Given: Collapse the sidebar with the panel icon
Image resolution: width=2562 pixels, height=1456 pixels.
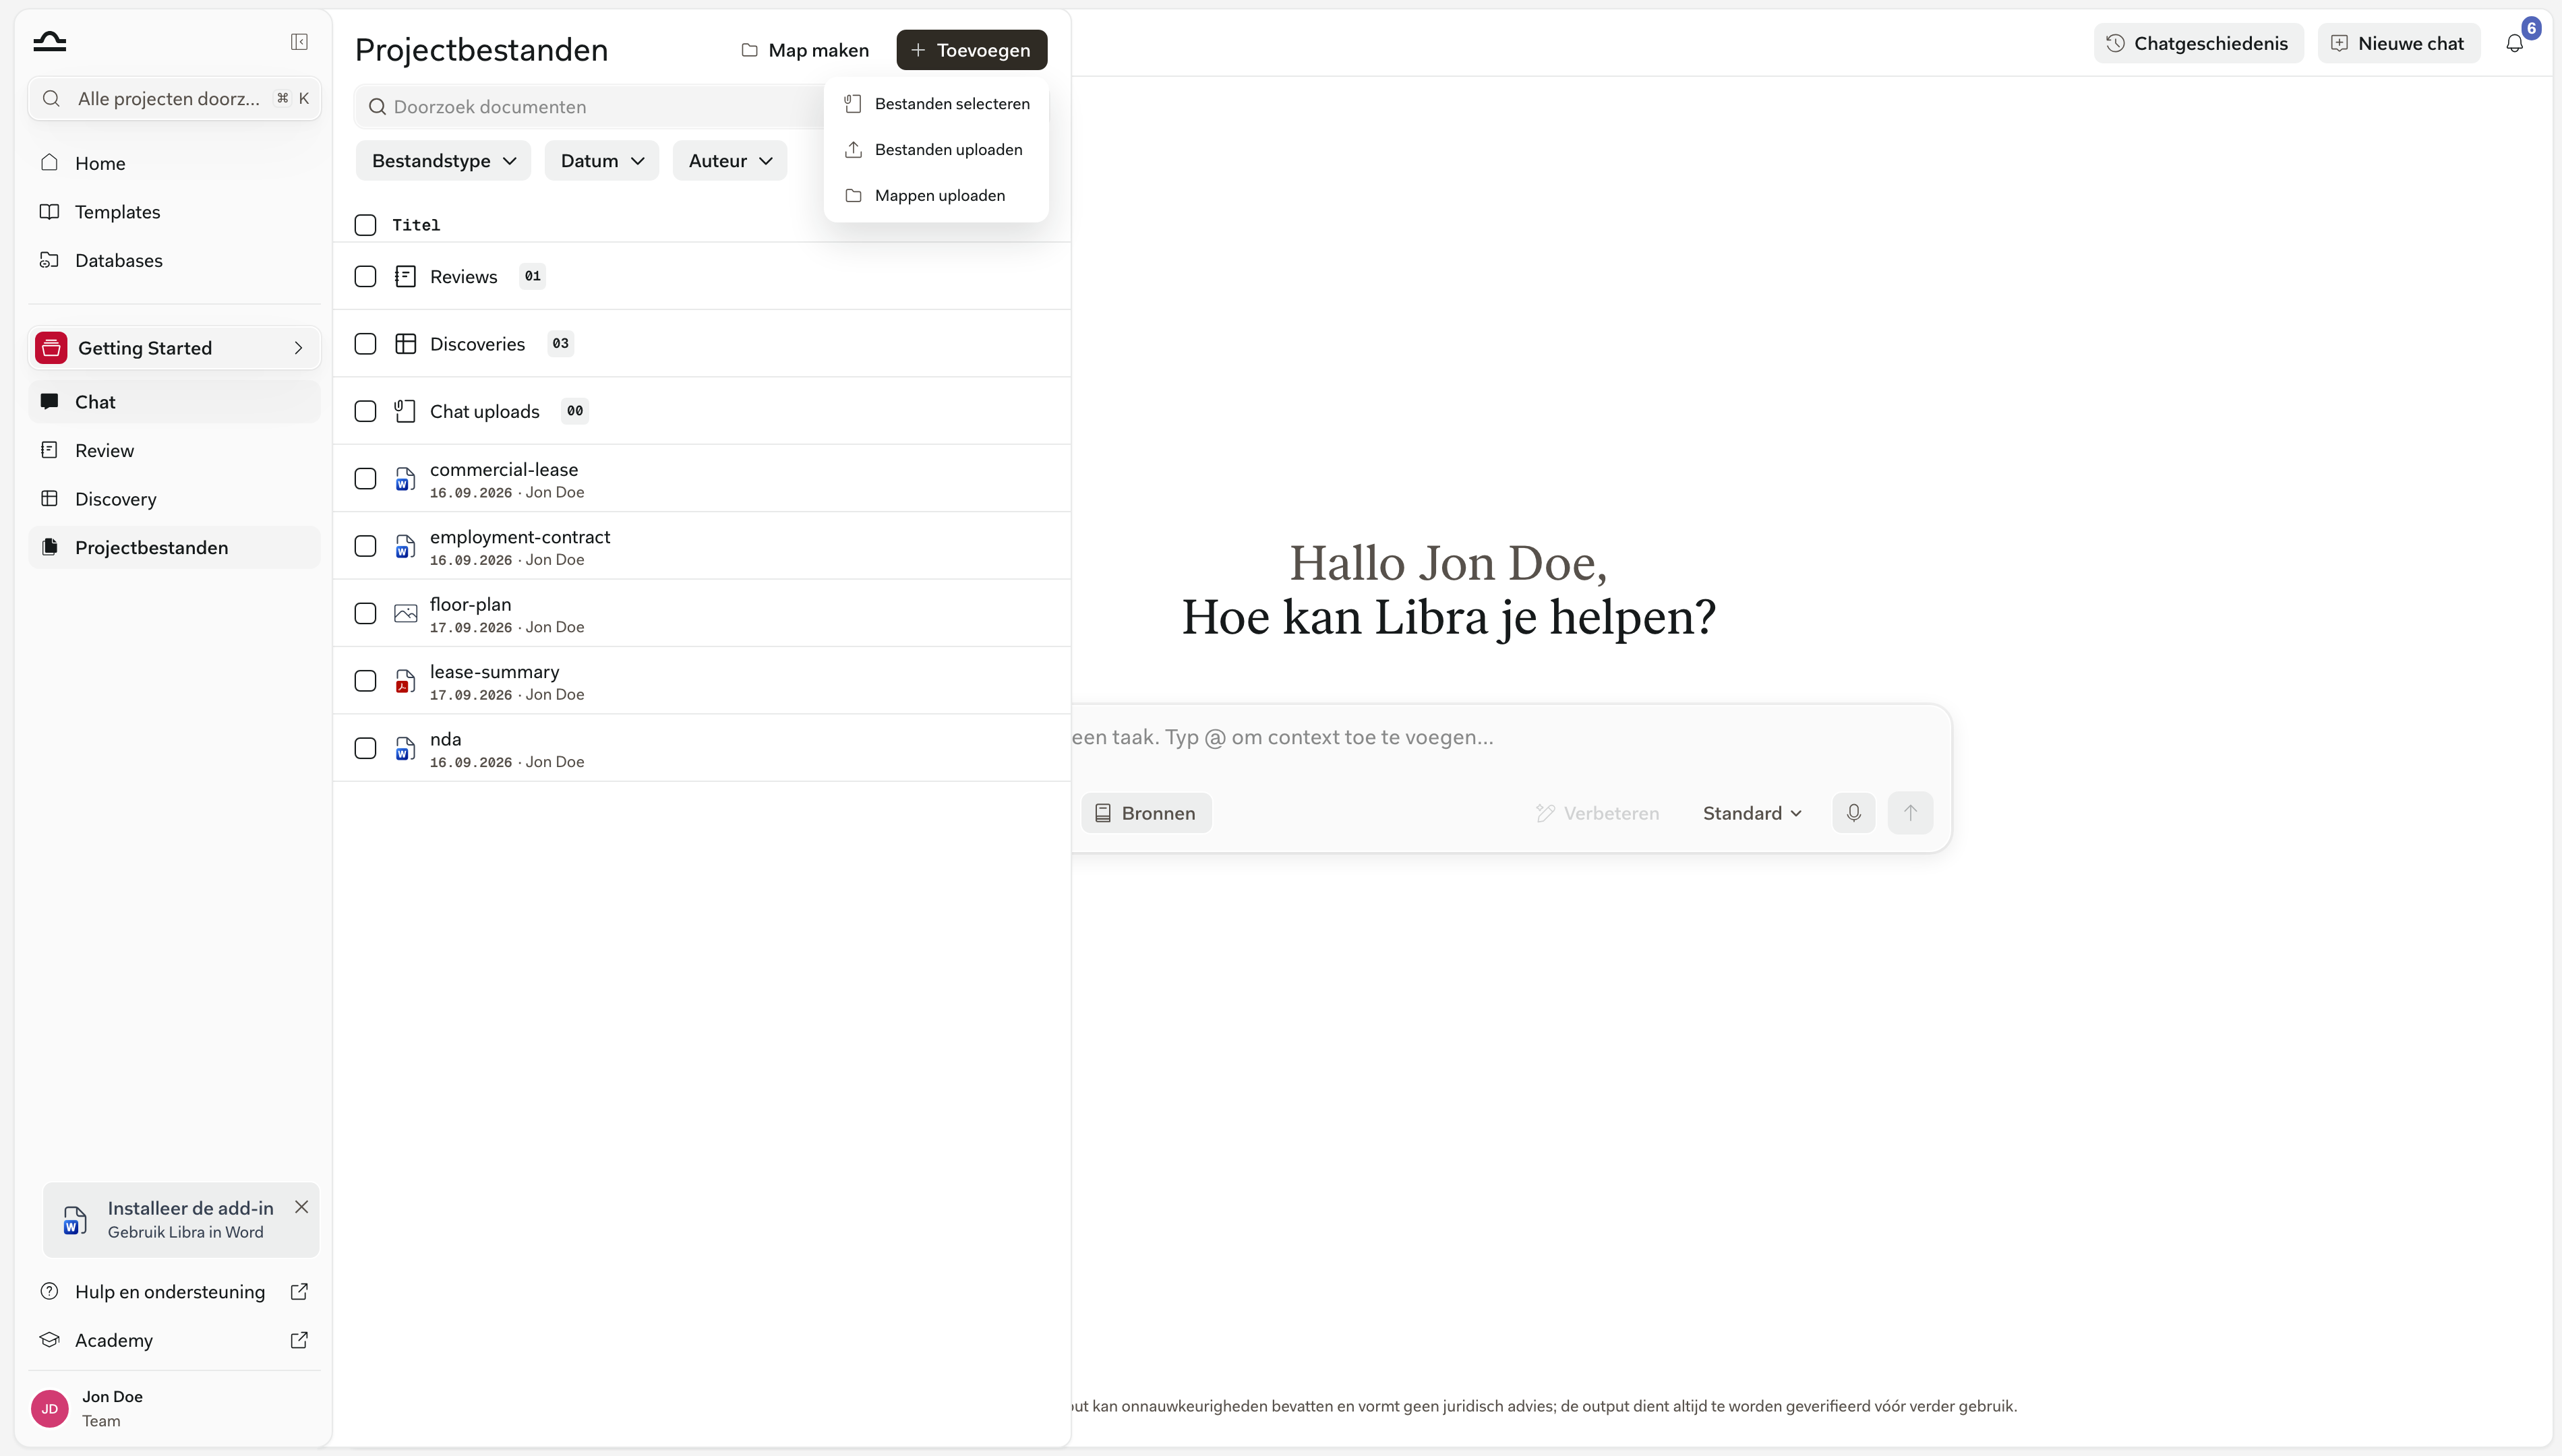Looking at the screenshot, I should click(299, 42).
